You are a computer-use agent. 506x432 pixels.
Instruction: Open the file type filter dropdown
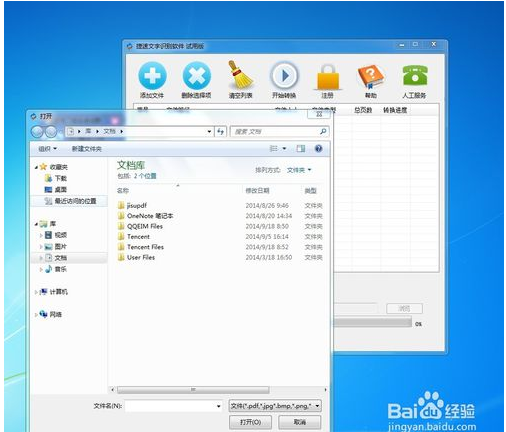(x=317, y=406)
